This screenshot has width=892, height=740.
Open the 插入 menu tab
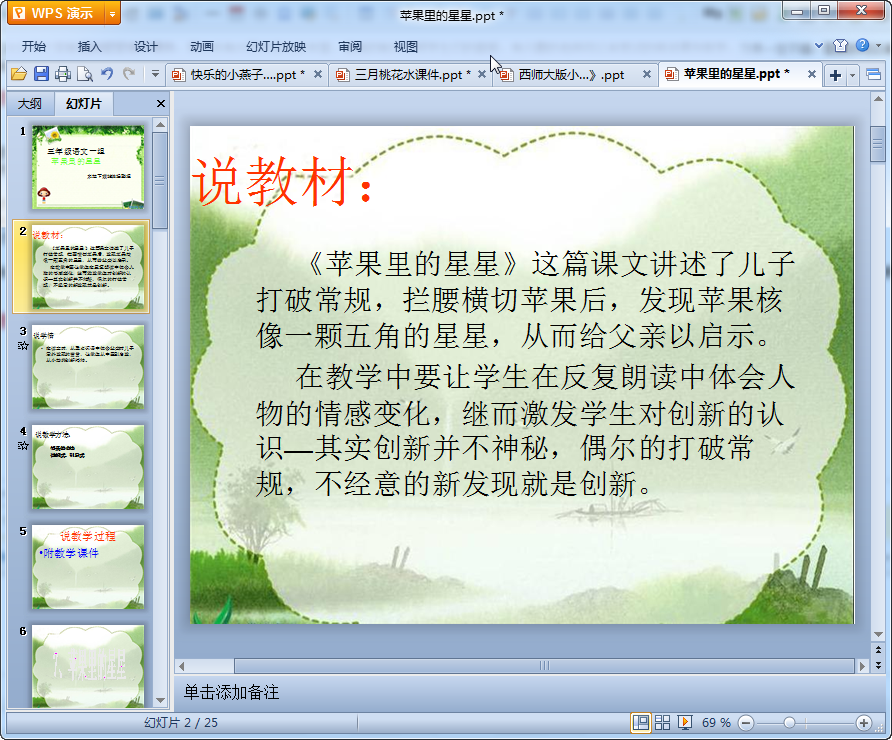[89, 47]
